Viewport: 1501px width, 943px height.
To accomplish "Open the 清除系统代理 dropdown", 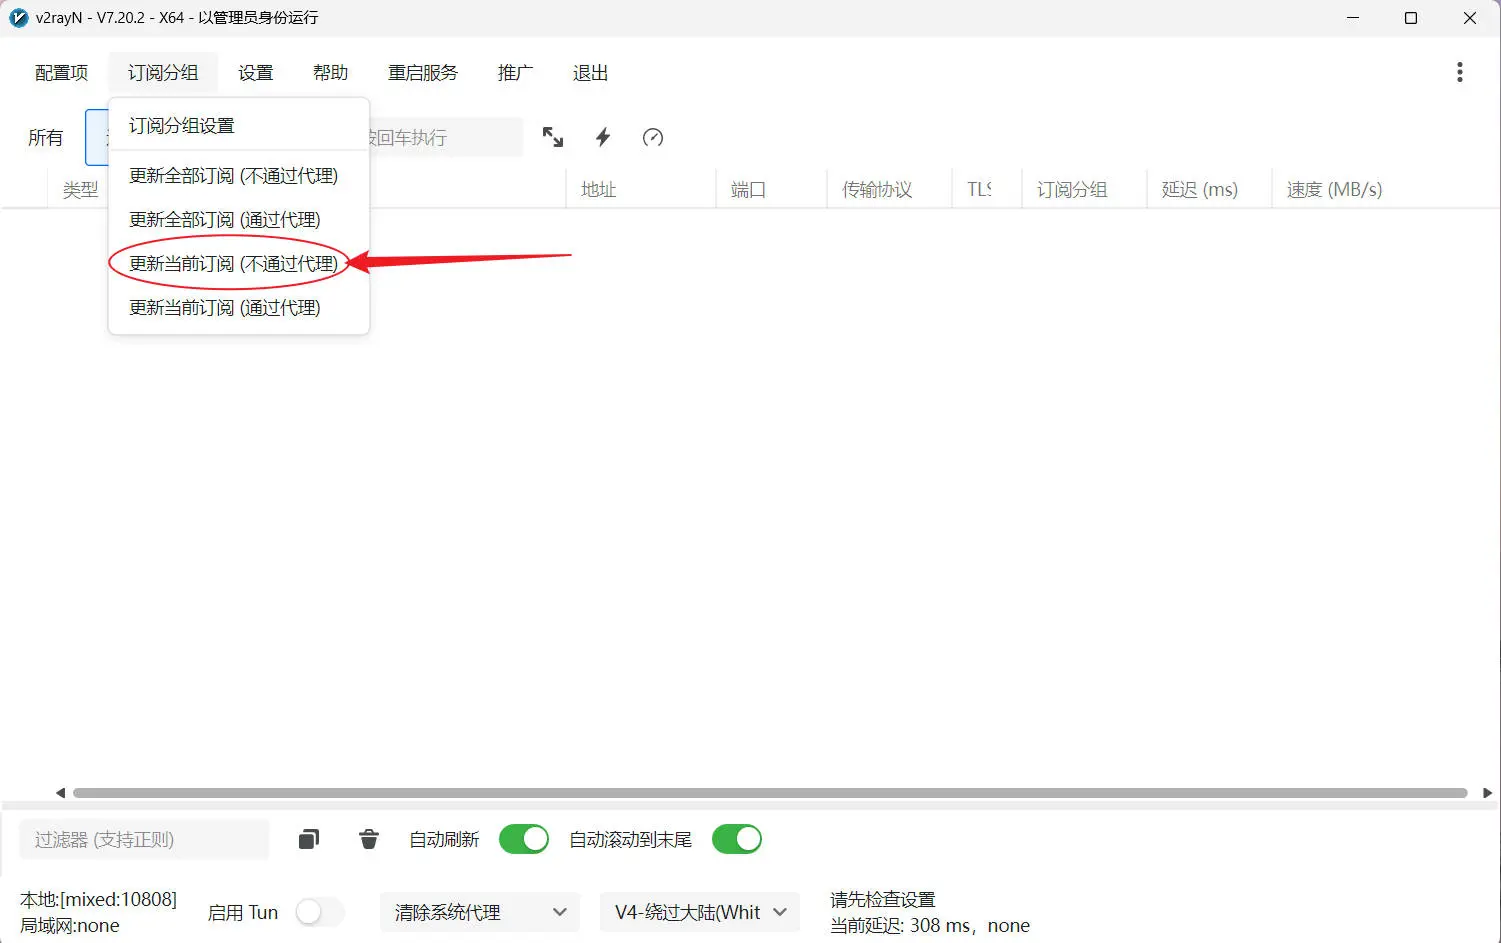I will click(479, 912).
